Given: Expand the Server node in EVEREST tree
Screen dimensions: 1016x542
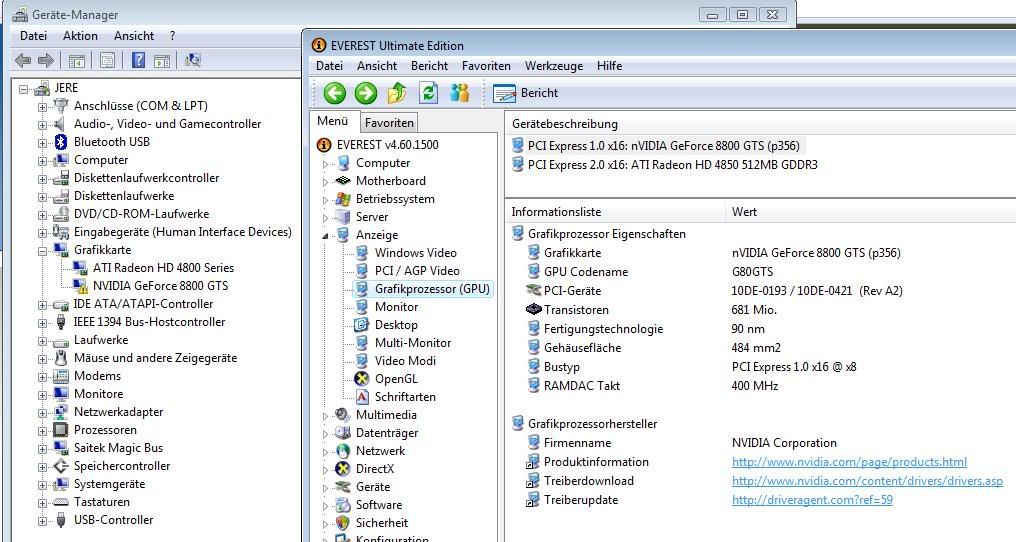Looking at the screenshot, I should (325, 218).
